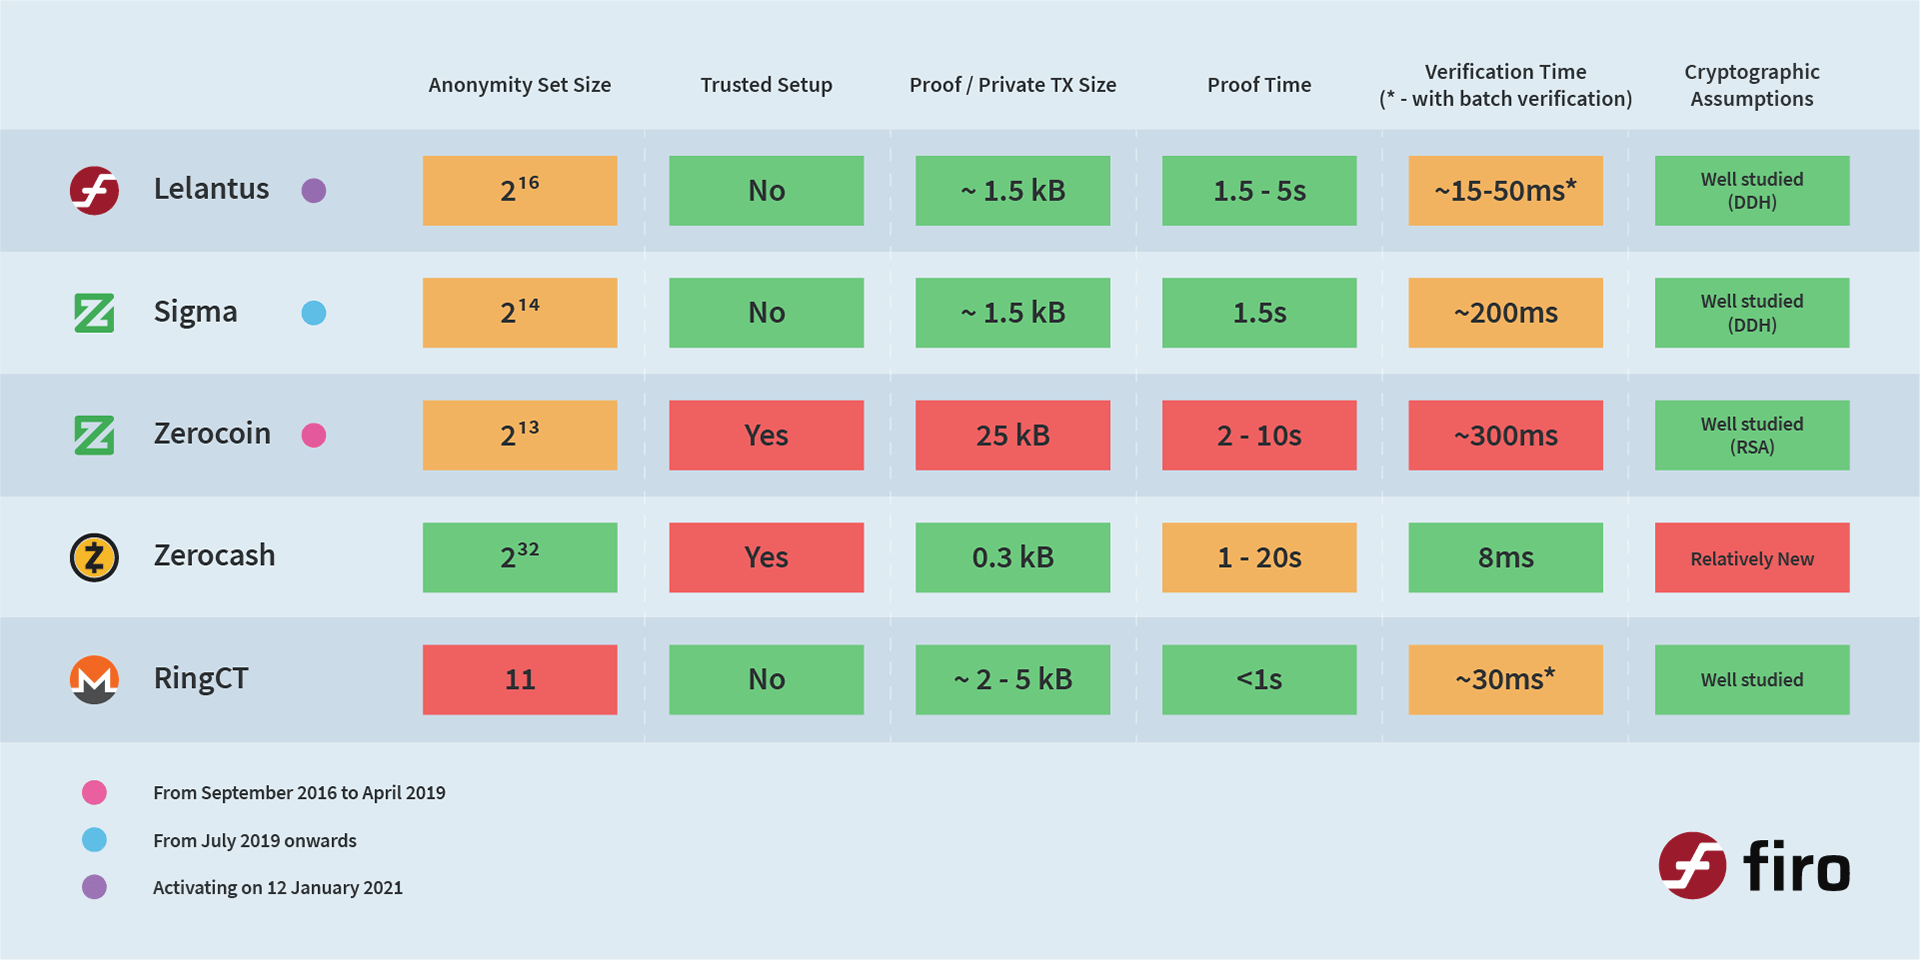Click the pink legend dot for 2016-2019
Screen dimensions: 1920x960
(x=94, y=793)
